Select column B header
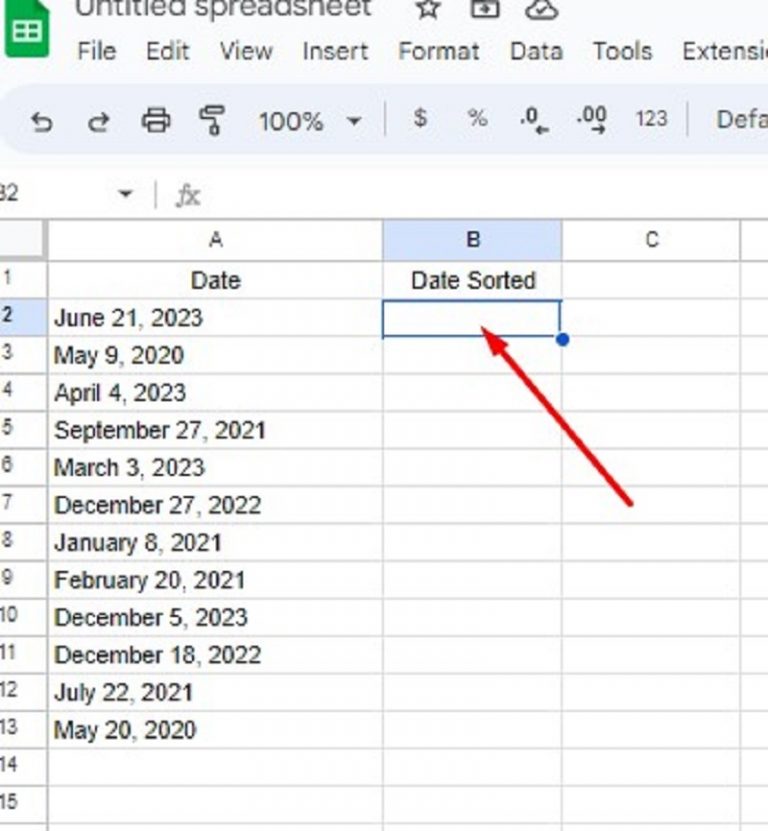768x831 pixels. pyautogui.click(x=472, y=239)
